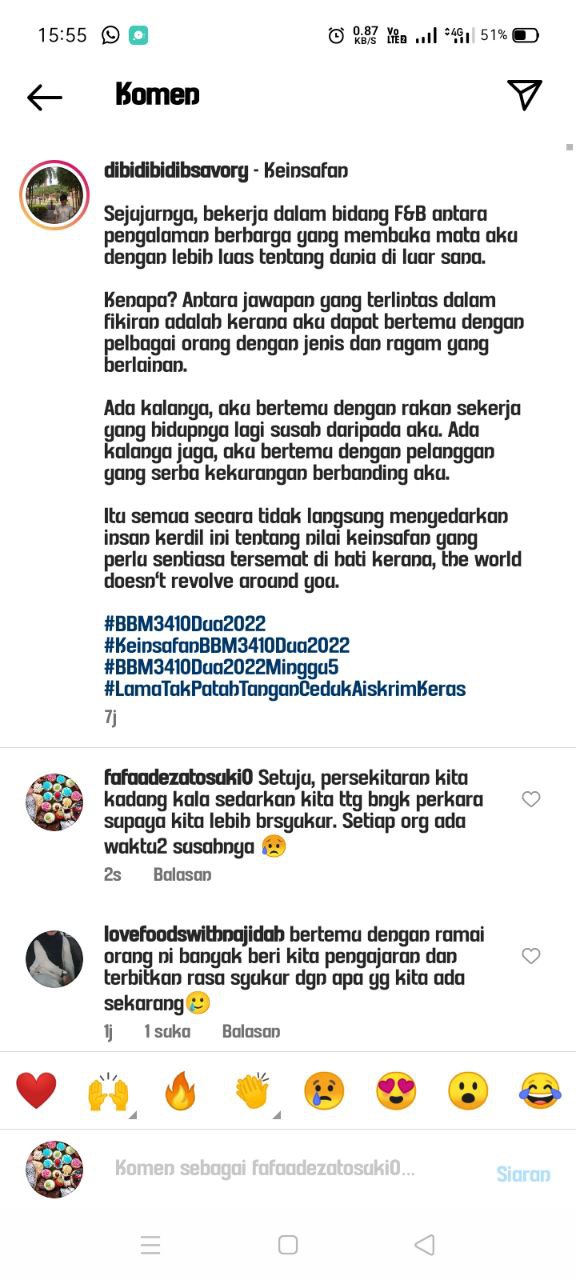Tap the Siaran post button
Screen dimensions: 576x1280
click(x=523, y=1174)
